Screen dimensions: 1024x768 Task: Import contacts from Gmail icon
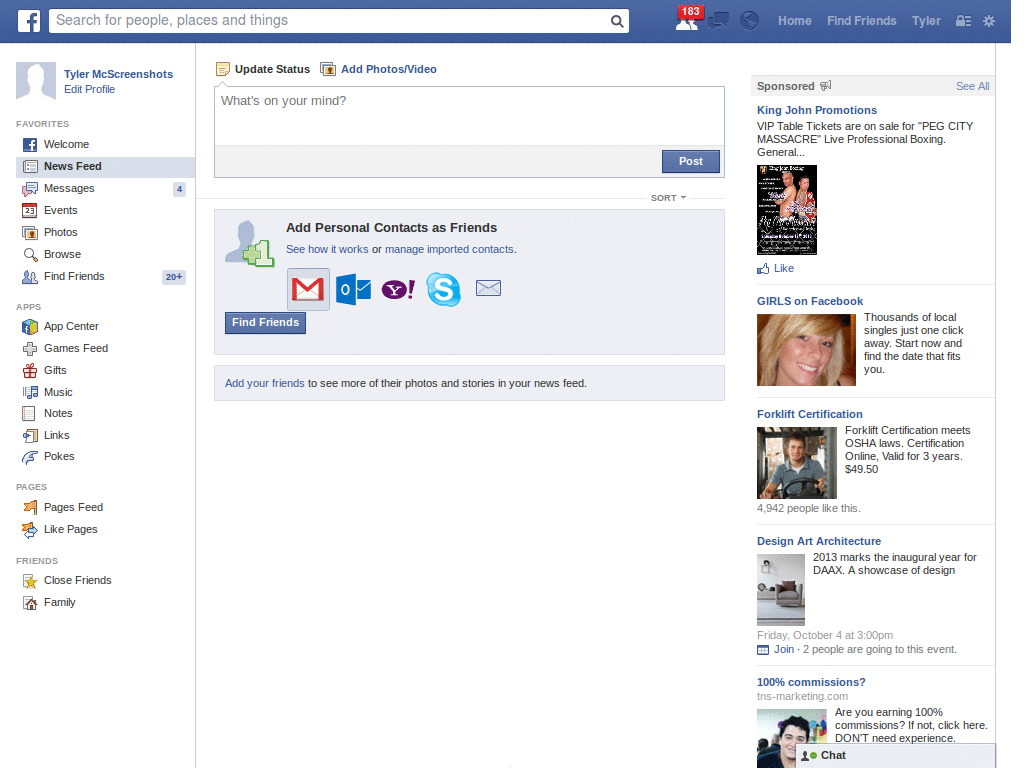click(308, 289)
